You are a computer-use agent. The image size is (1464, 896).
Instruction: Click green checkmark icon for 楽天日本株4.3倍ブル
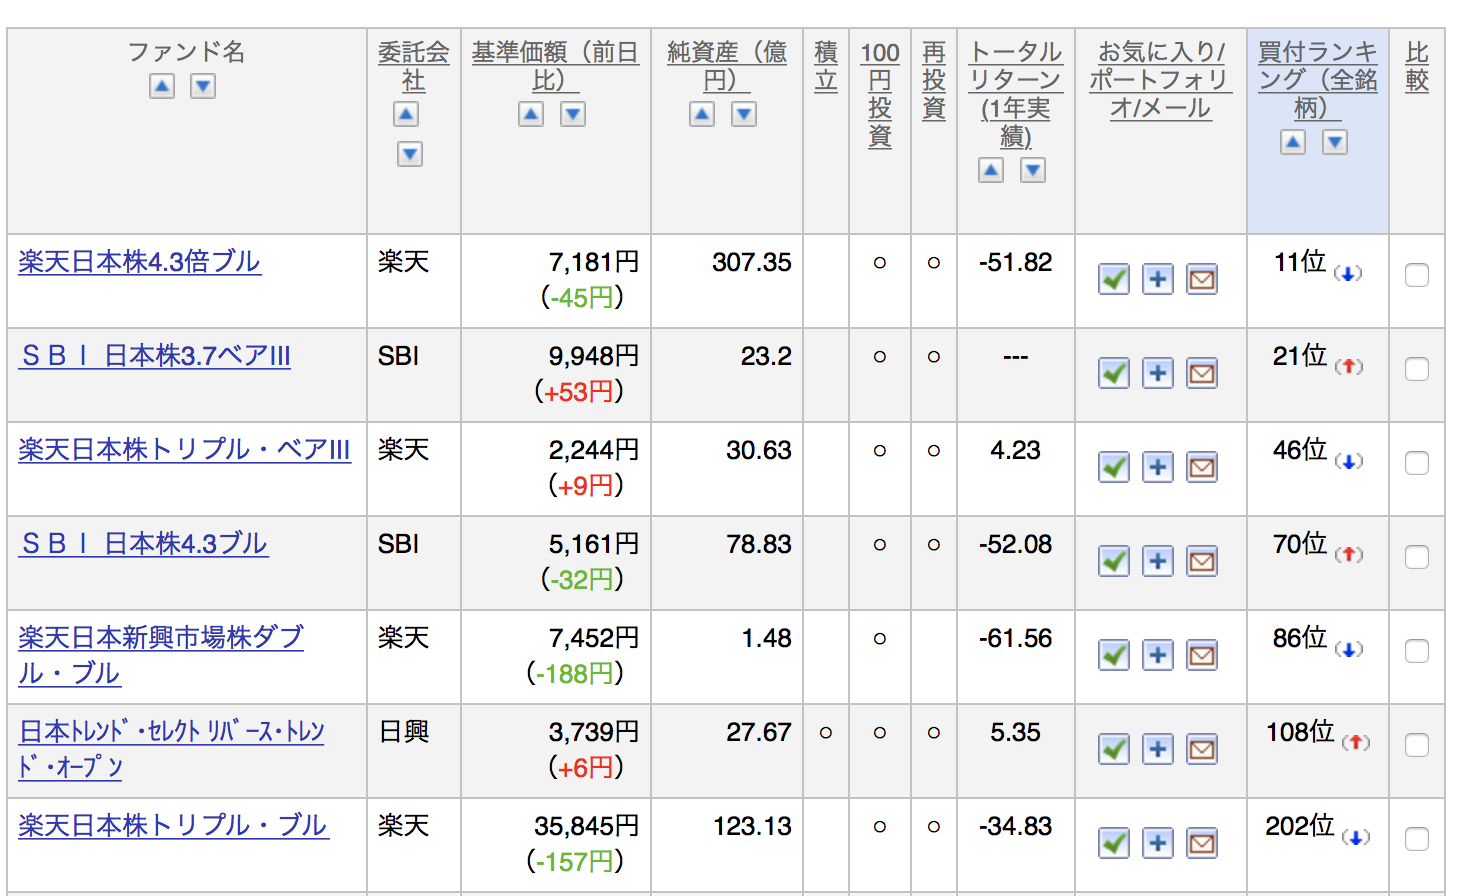click(x=1113, y=279)
